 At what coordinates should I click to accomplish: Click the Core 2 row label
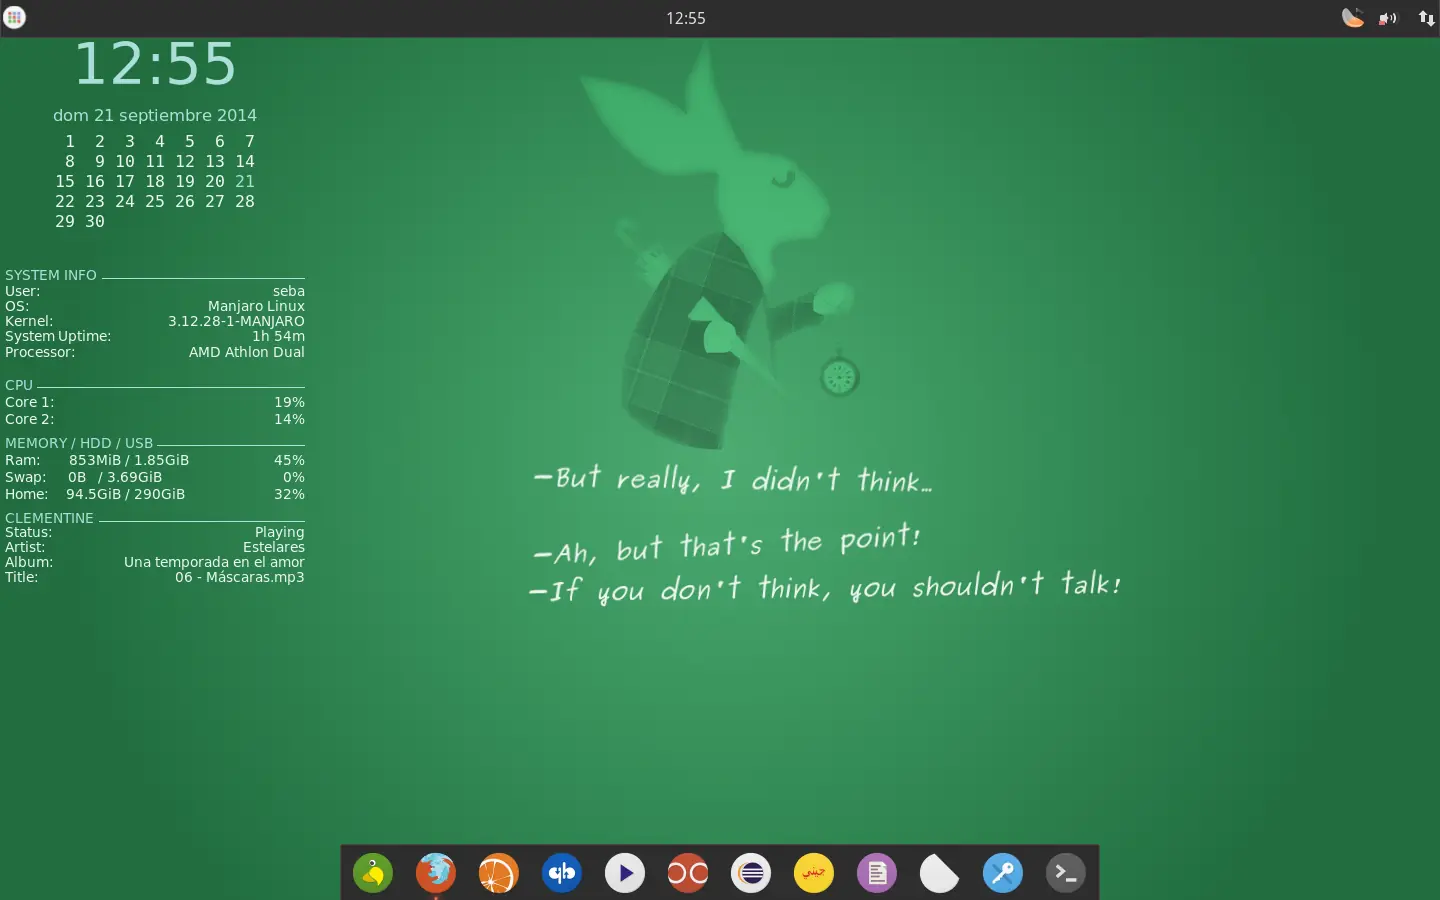coord(30,419)
